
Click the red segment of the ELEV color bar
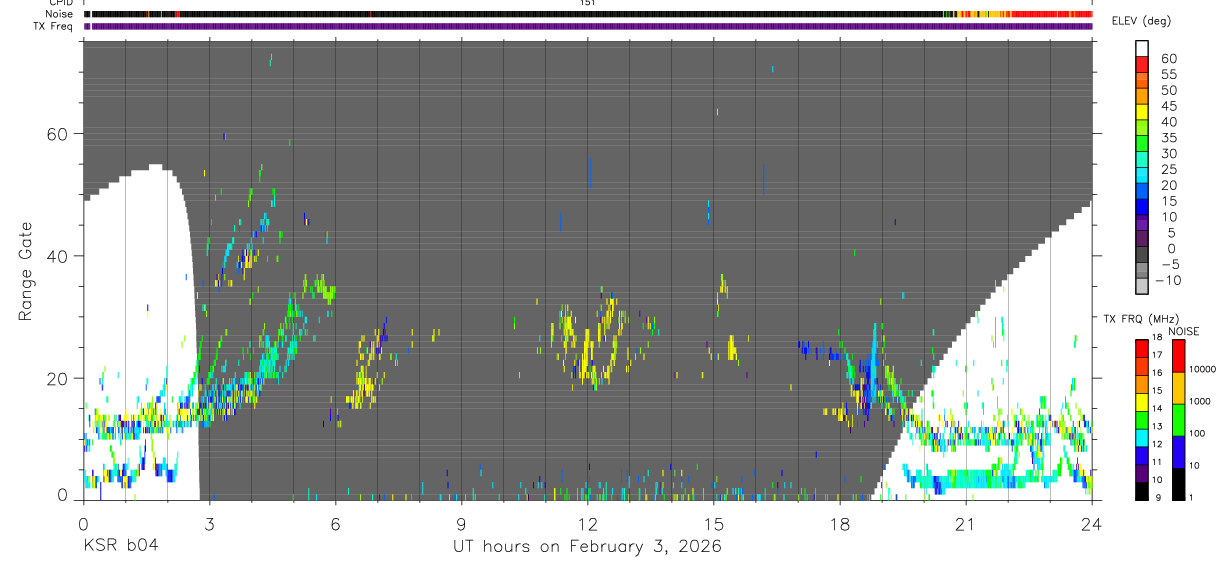[1143, 64]
